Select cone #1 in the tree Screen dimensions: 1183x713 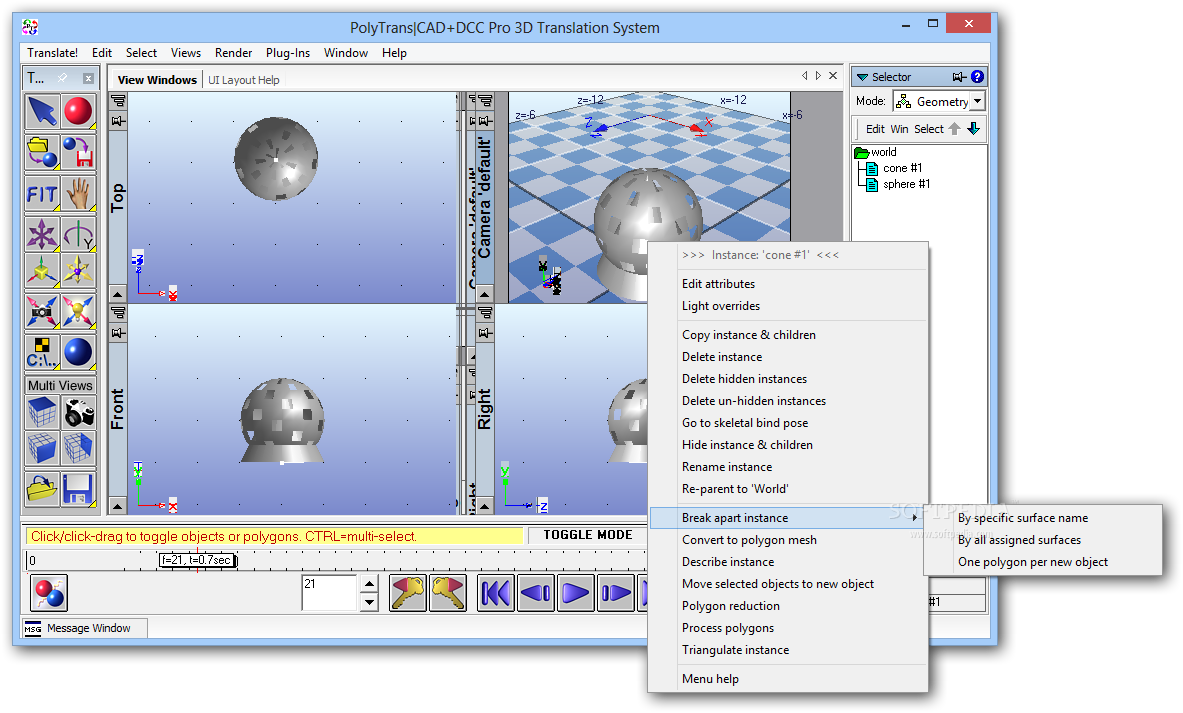tap(902, 168)
